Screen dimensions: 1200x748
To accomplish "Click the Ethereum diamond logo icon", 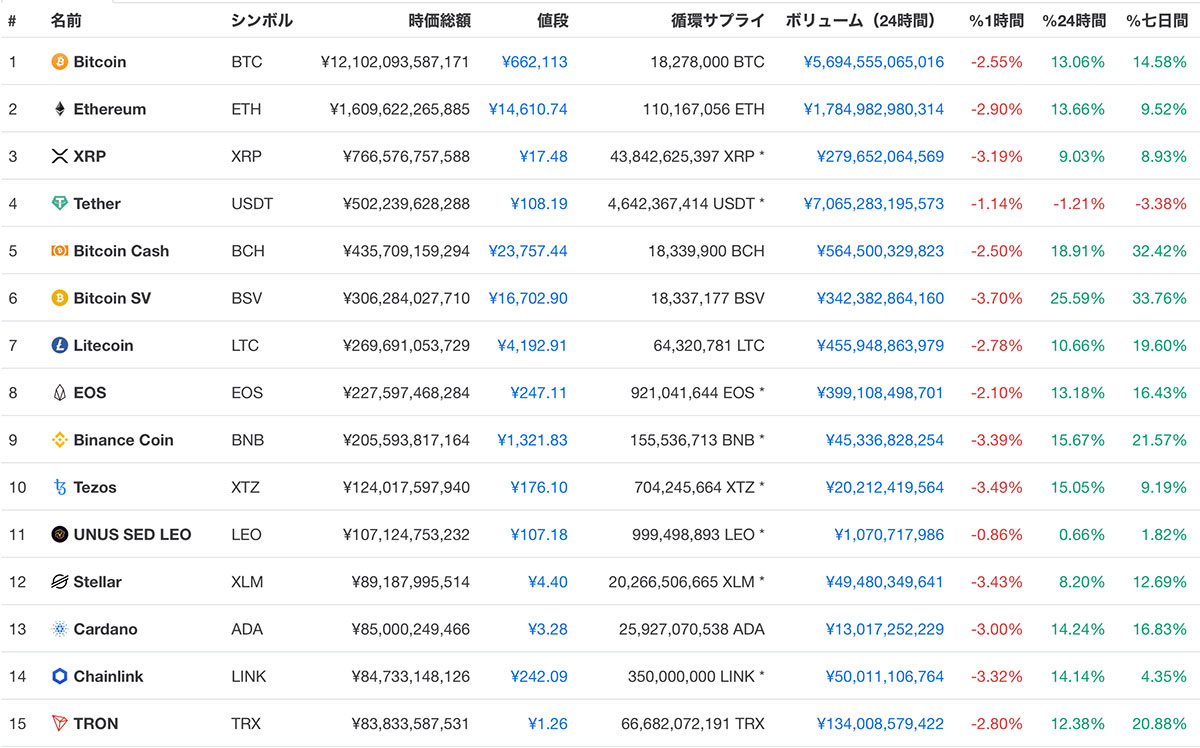I will [x=60, y=109].
